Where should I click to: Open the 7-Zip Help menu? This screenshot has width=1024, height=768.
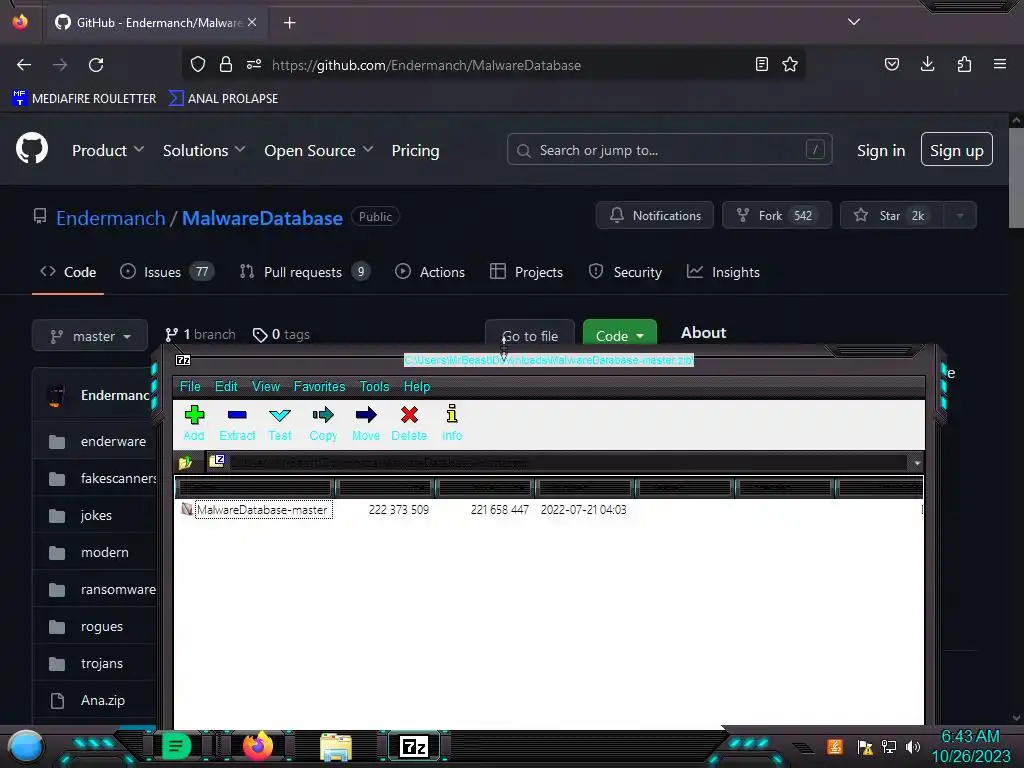click(417, 387)
